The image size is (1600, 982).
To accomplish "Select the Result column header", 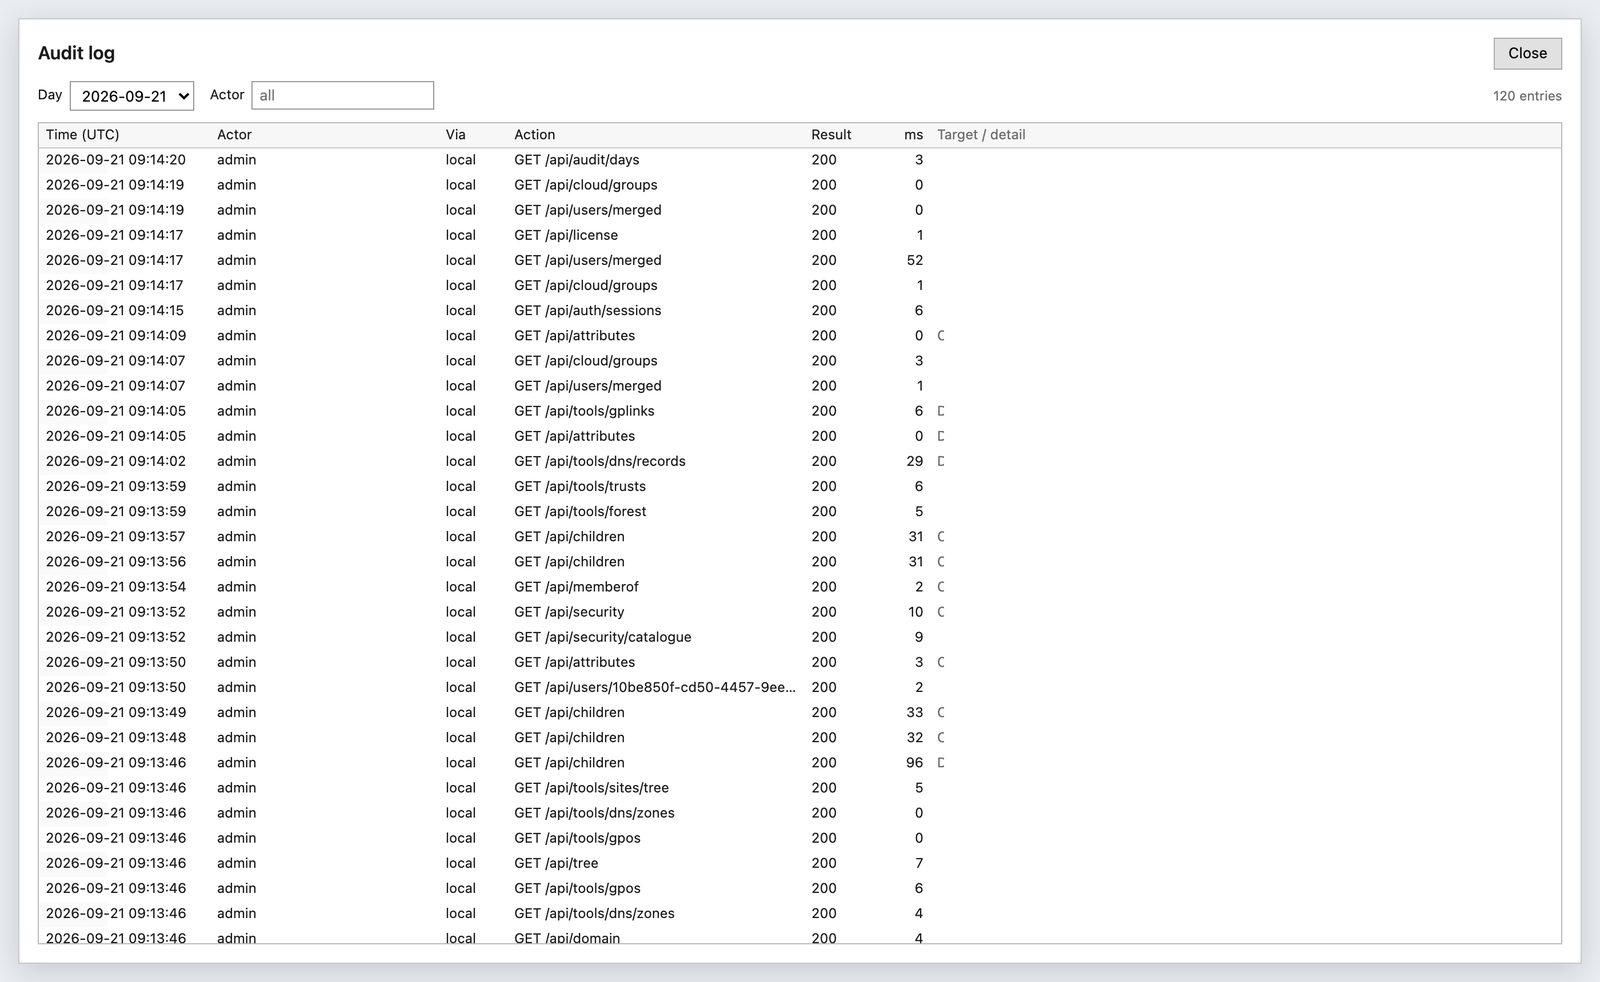I will (831, 135).
